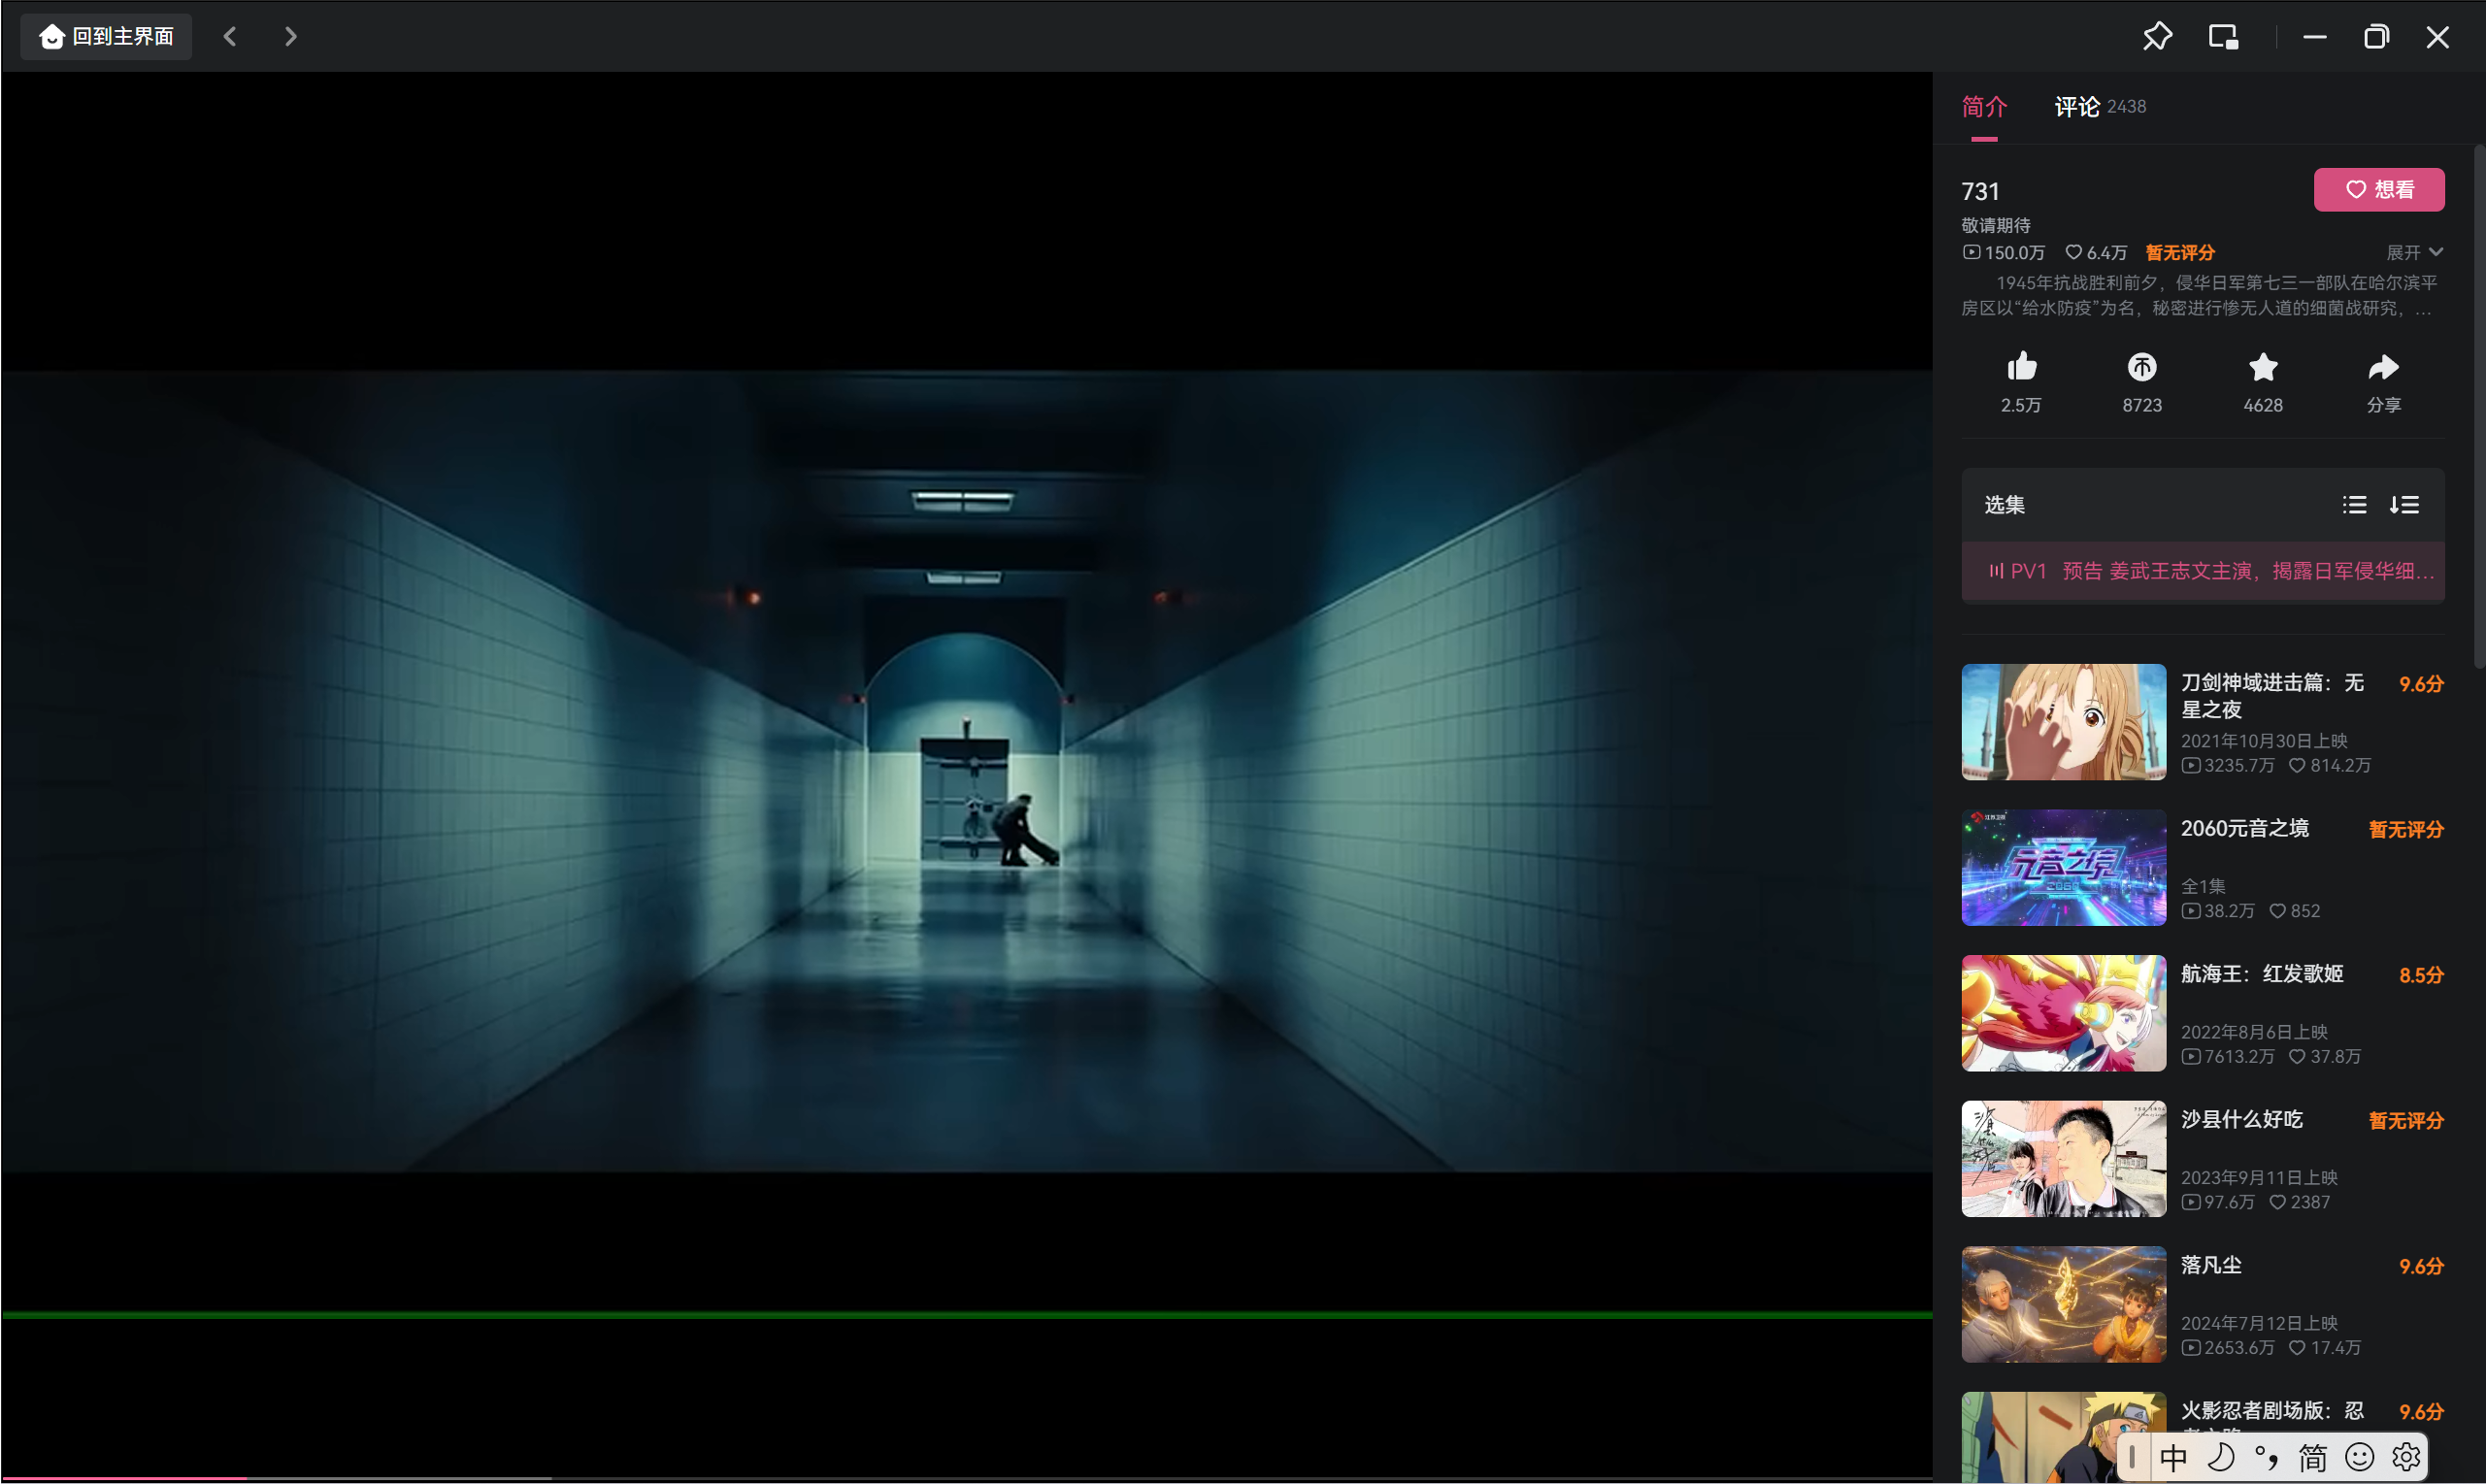Select the 简介 intro tab
Image resolution: width=2486 pixels, height=1484 pixels.
pyautogui.click(x=1983, y=106)
